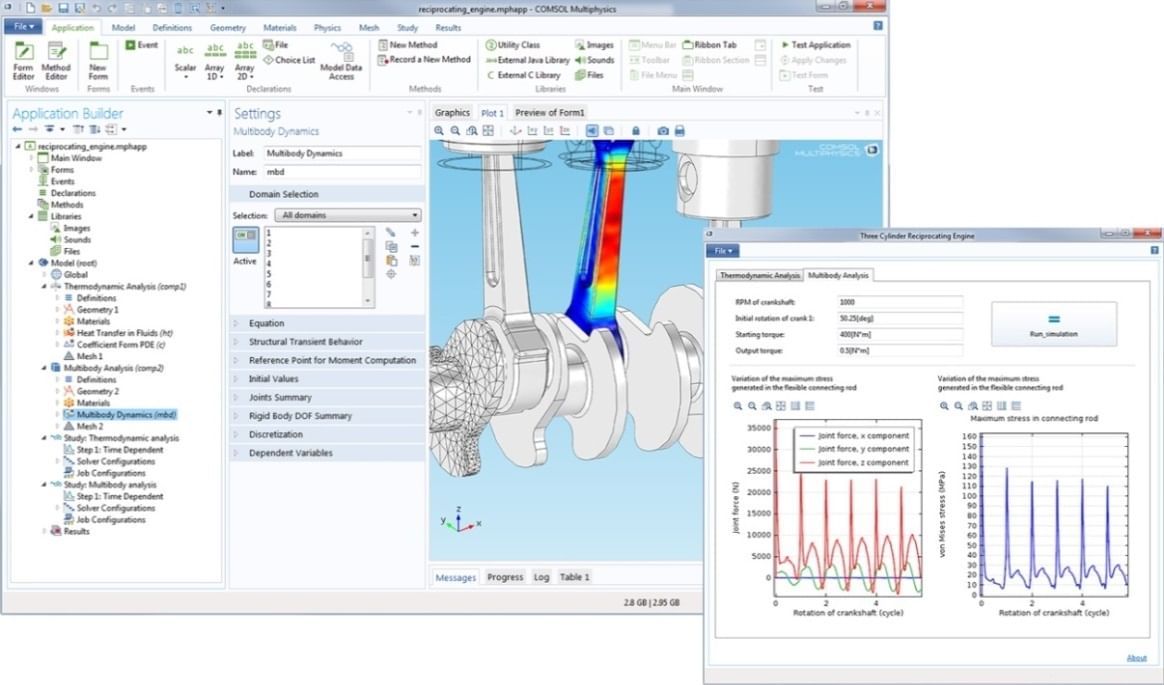Switch to the Thermodynamic Analysis tab

pyautogui.click(x=760, y=275)
